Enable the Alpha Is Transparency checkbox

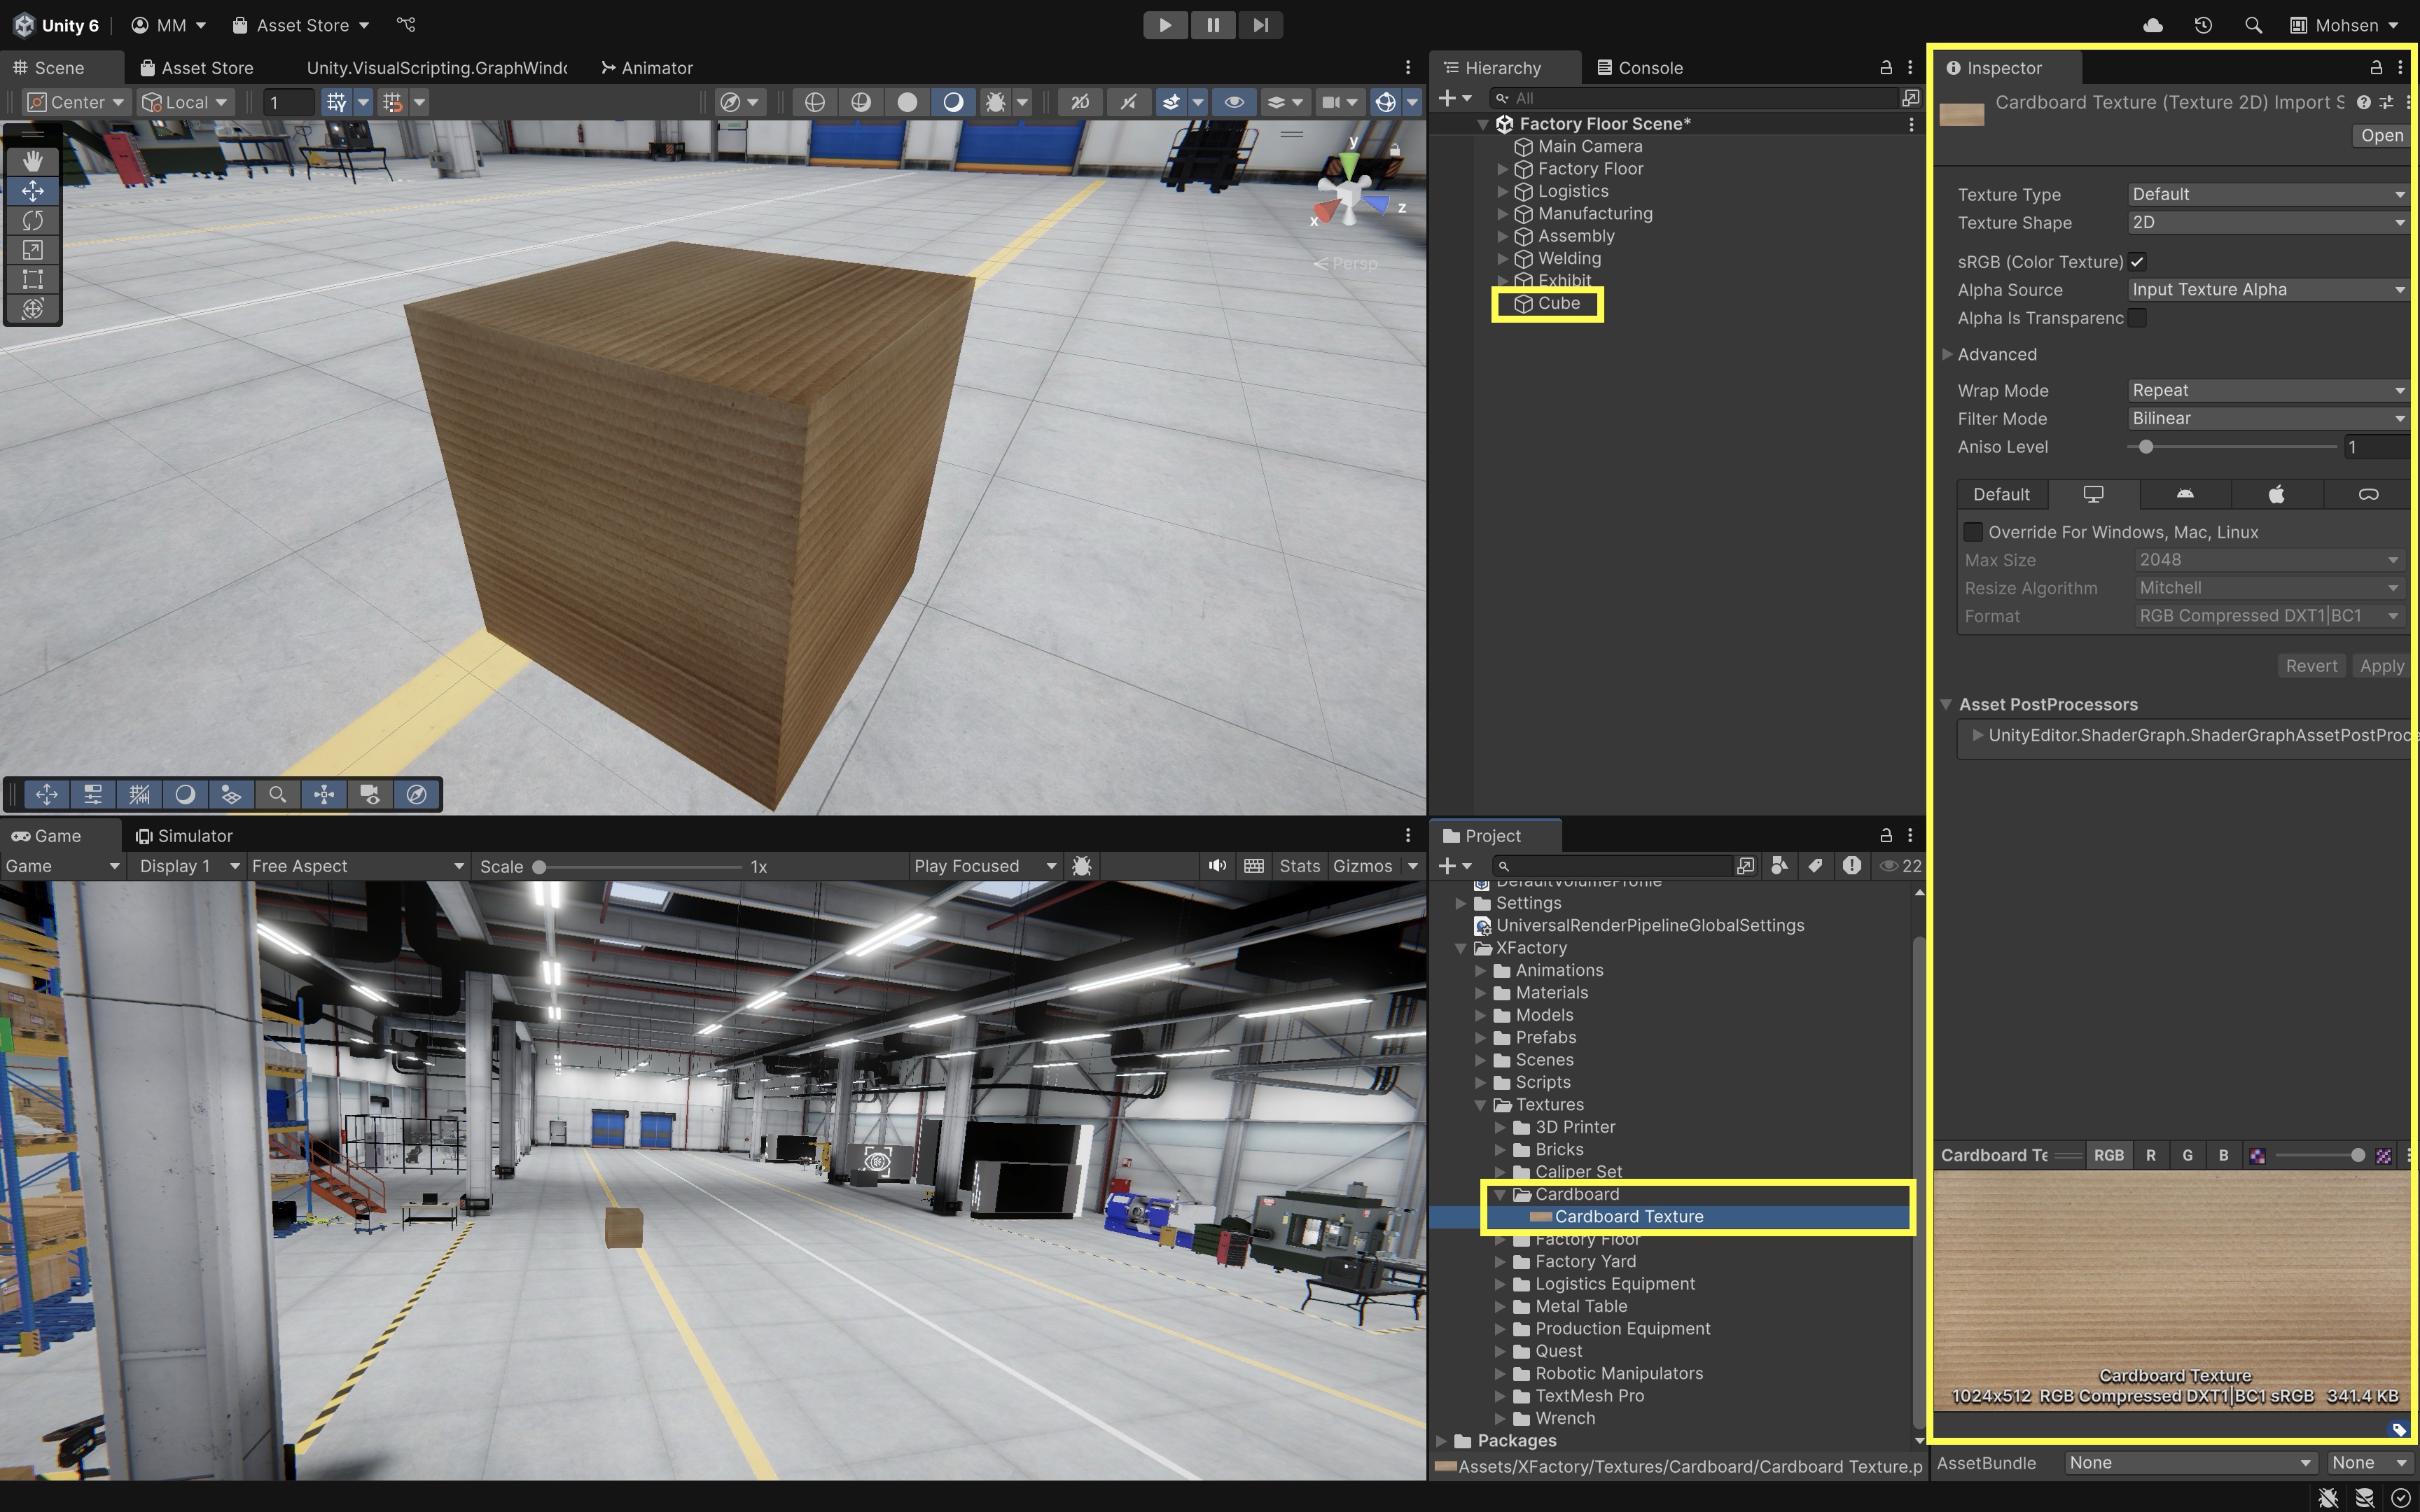[2137, 318]
